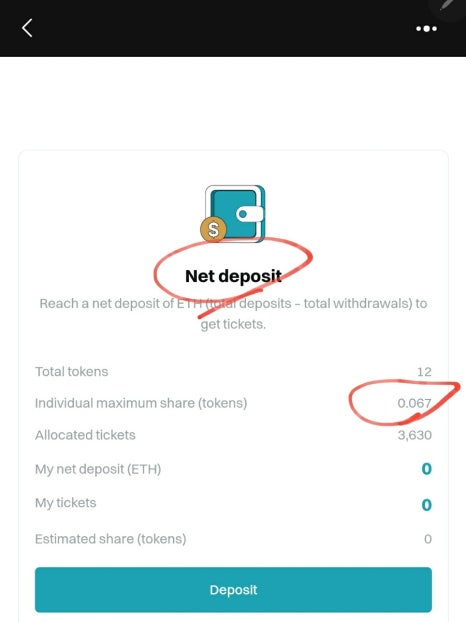Select Individual maximum share (tokens) label
466x622 pixels.
pyautogui.click(x=141, y=403)
